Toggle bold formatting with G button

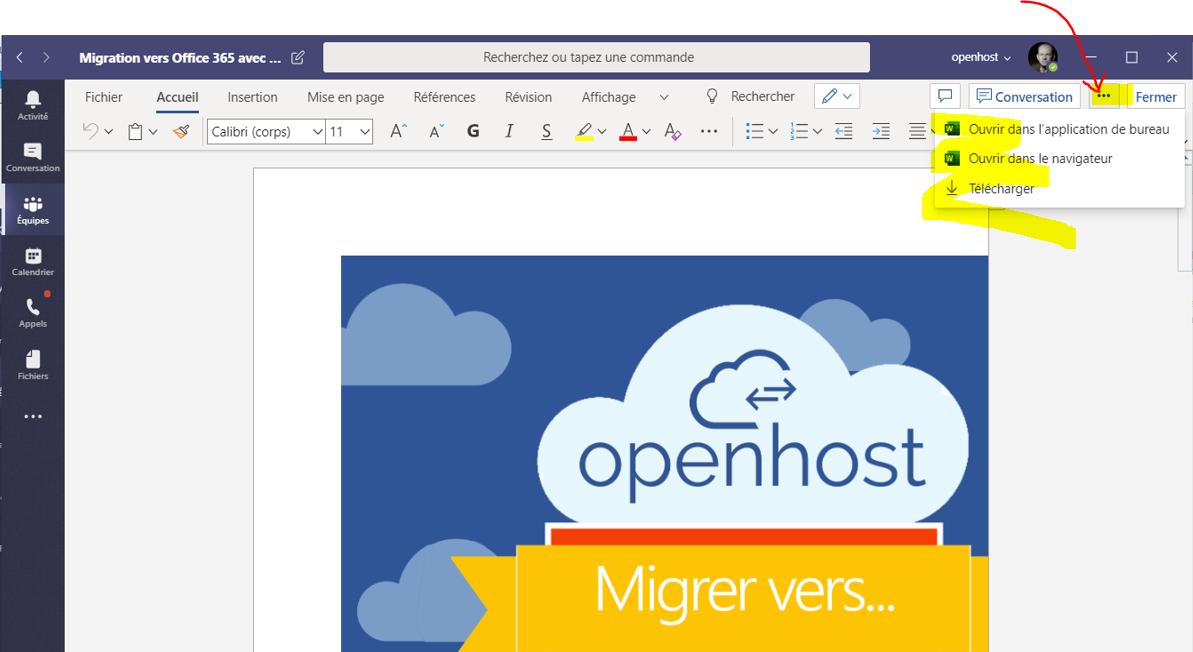[473, 131]
